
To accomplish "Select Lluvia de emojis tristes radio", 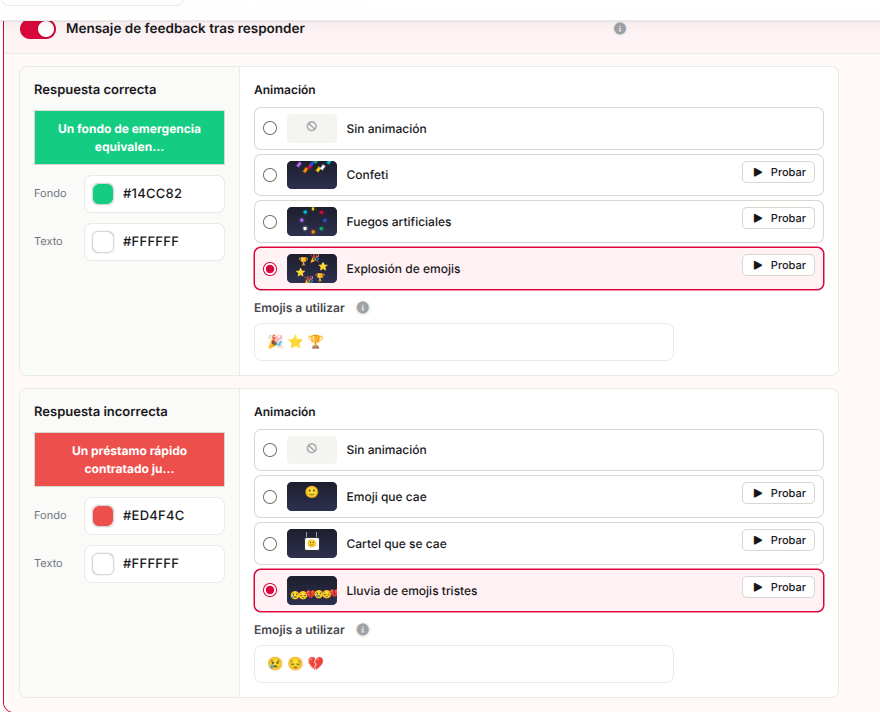I will point(270,590).
